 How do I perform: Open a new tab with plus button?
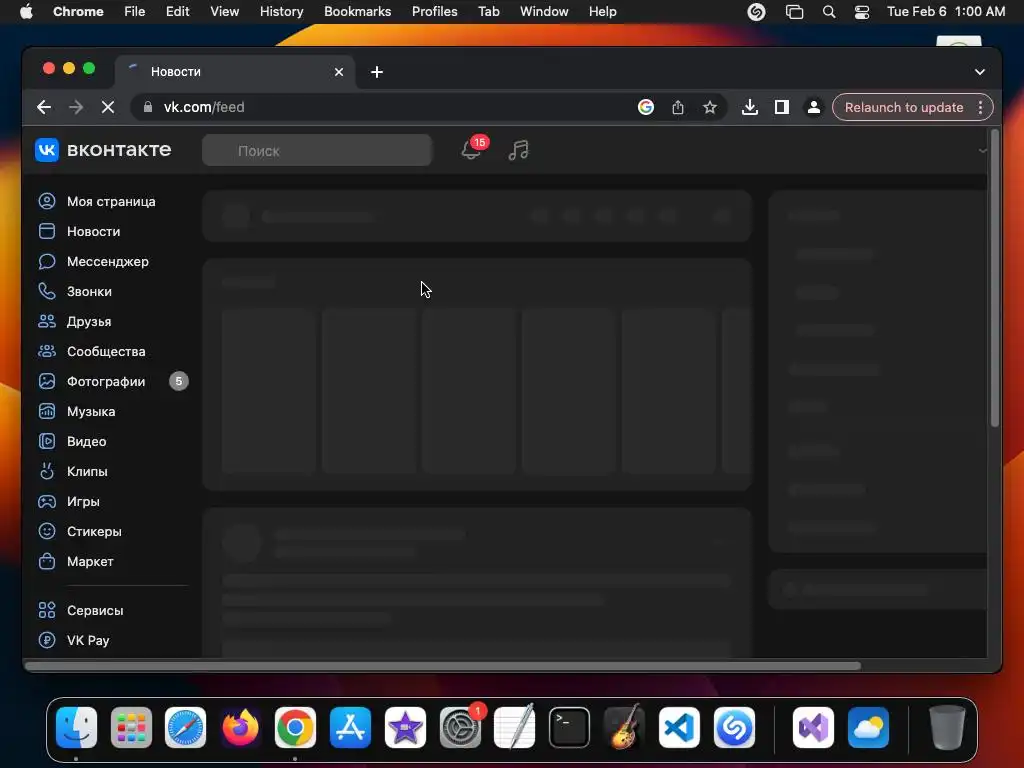click(377, 72)
